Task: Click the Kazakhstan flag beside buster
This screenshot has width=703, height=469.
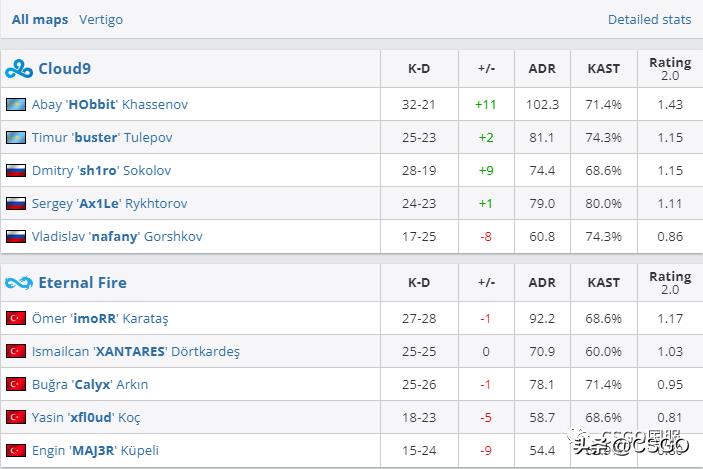Action: coord(16,138)
